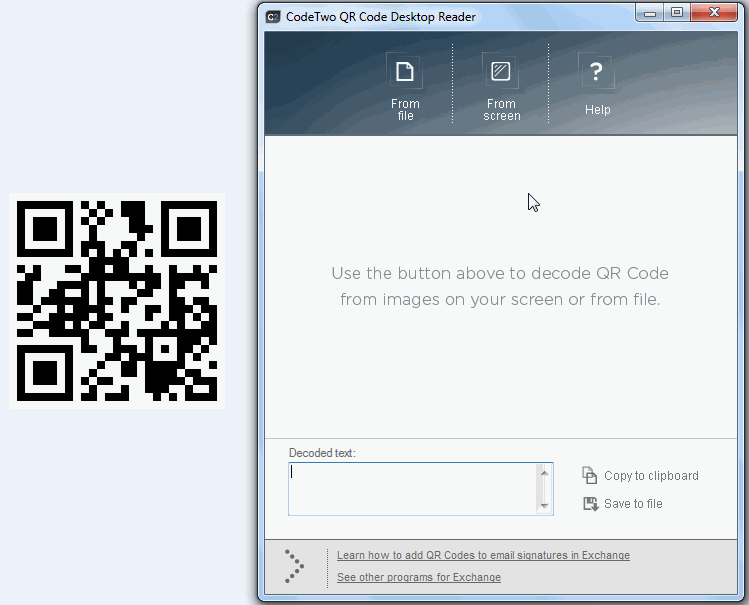
Task: Click the CodeTwo dotted arrow logo
Action: click(294, 566)
